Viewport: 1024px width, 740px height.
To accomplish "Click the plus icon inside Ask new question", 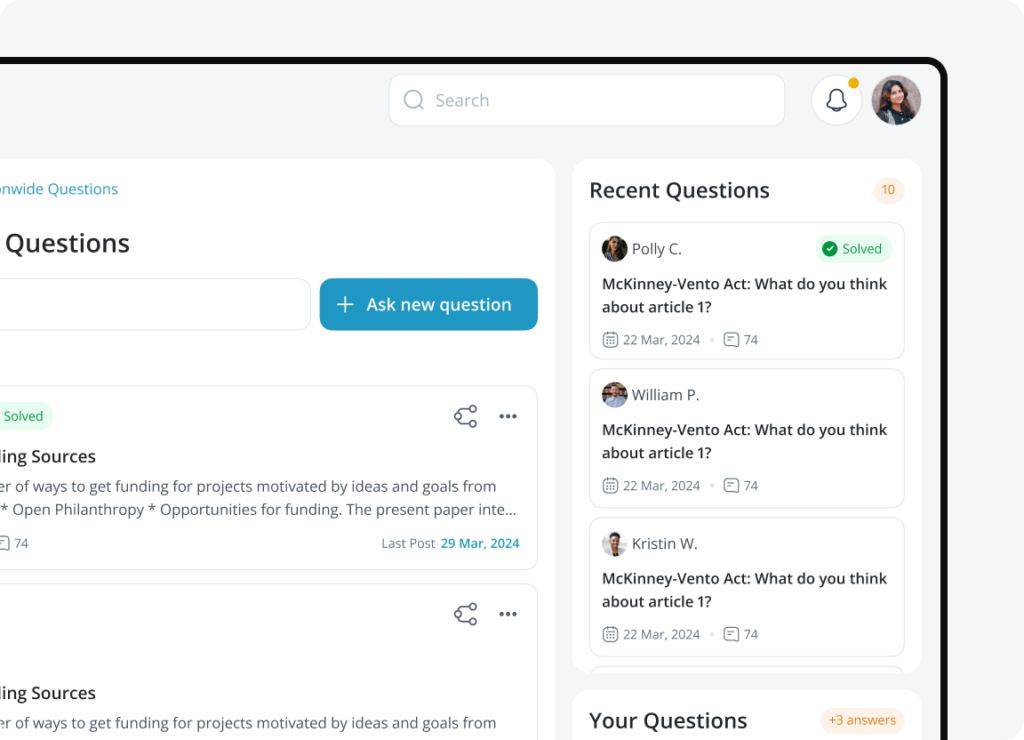I will tap(347, 304).
